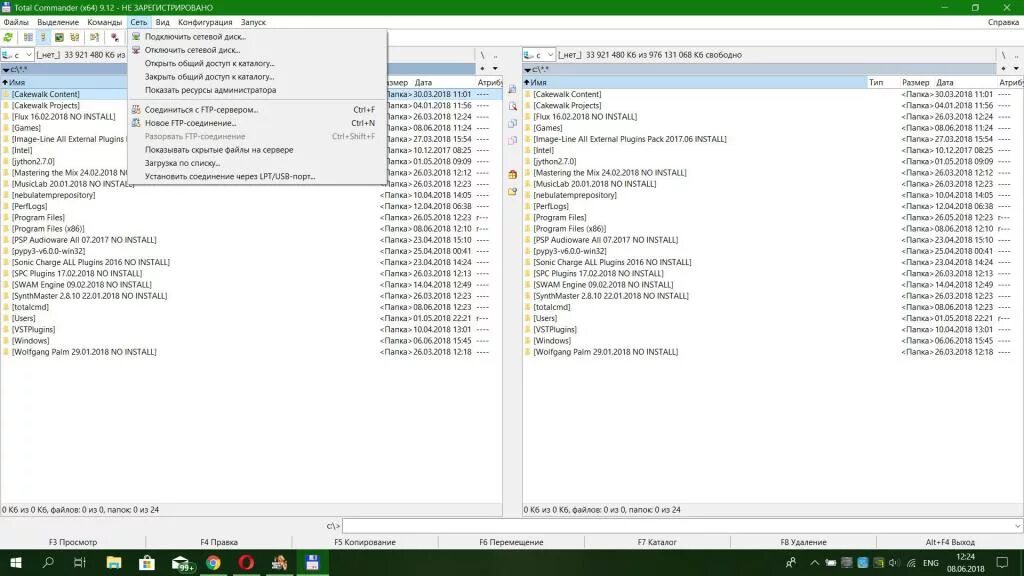Open right panel directory history arrow
This screenshot has width=1024, height=576.
[x=1016, y=69]
